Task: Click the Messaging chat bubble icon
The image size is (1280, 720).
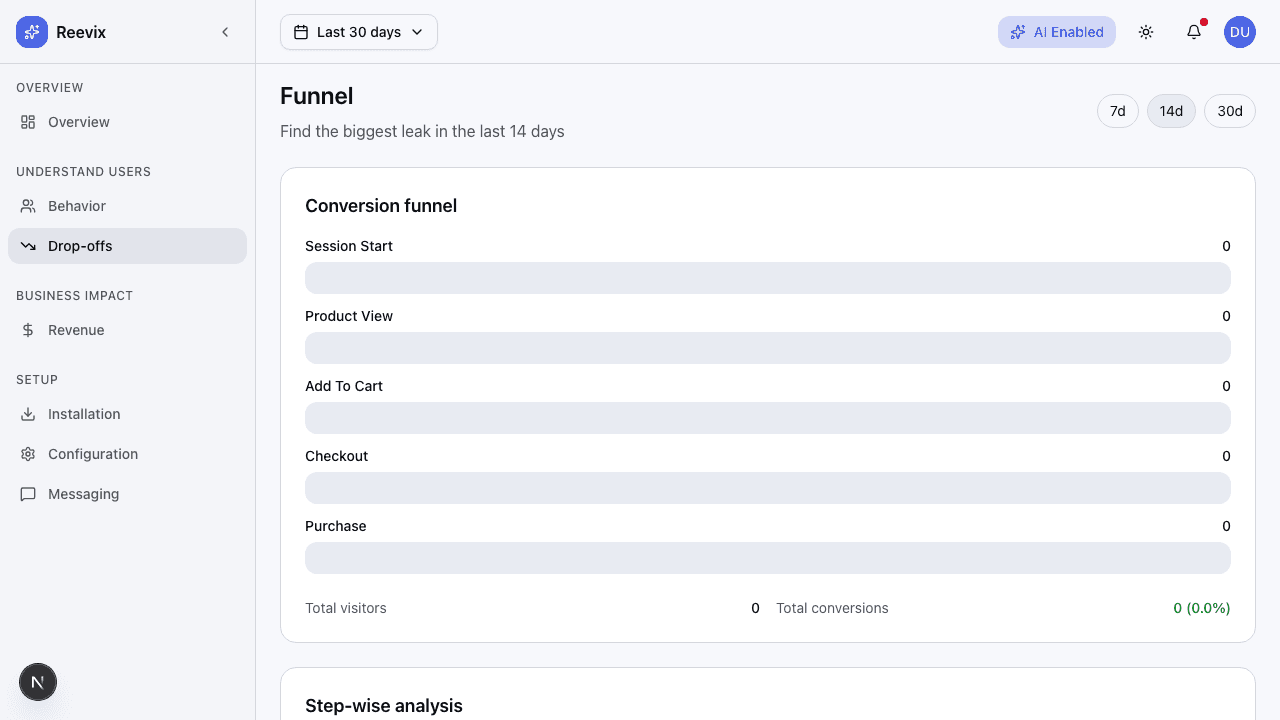Action: click(x=28, y=494)
